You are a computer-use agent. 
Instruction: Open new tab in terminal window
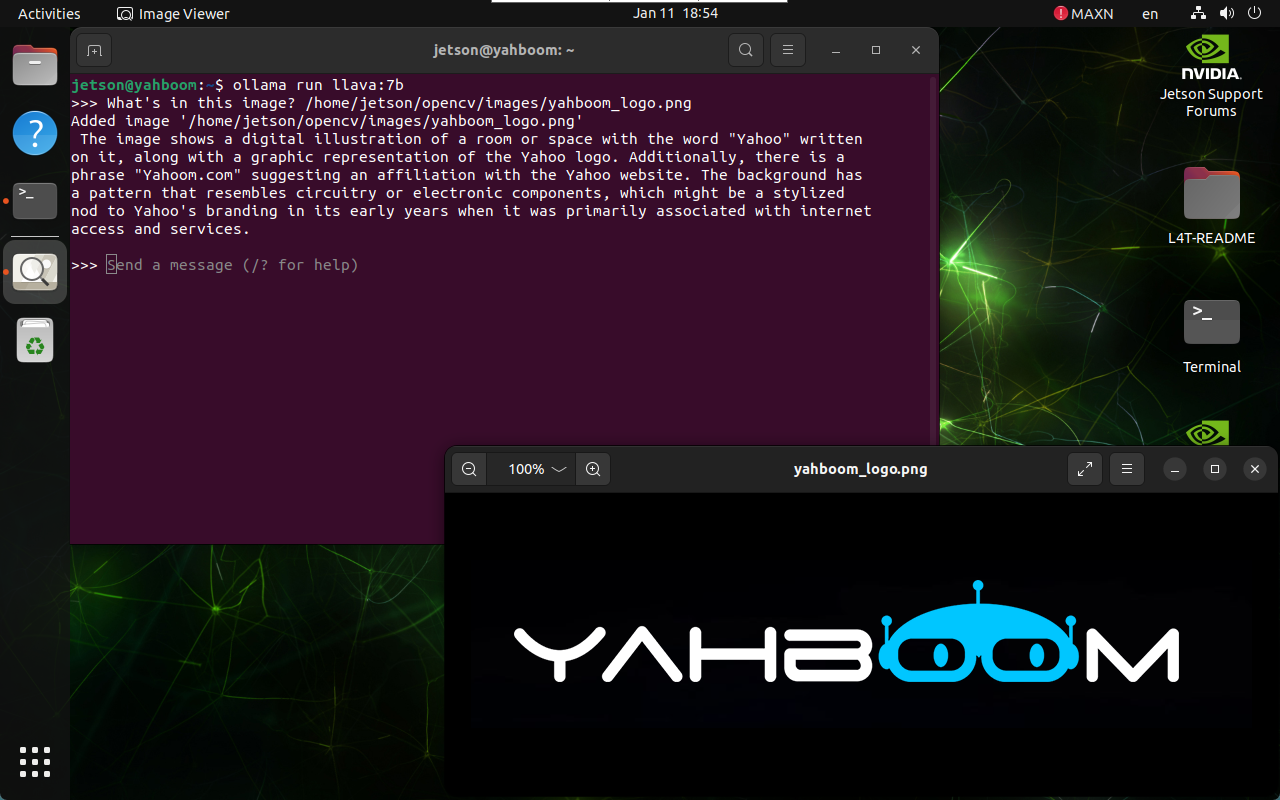93,50
